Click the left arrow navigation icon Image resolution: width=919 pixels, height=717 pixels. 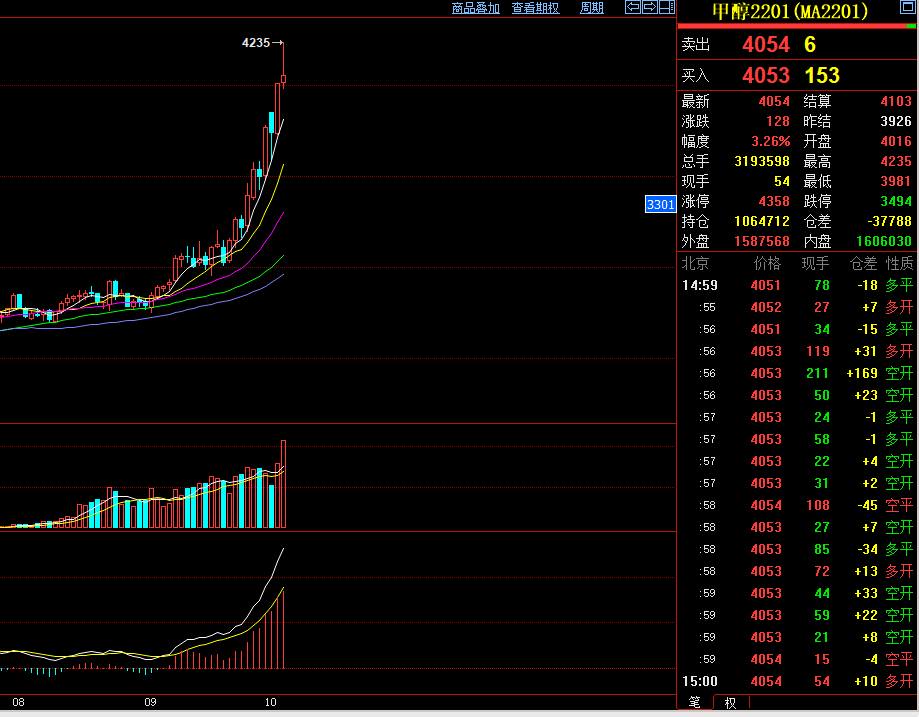click(x=633, y=8)
